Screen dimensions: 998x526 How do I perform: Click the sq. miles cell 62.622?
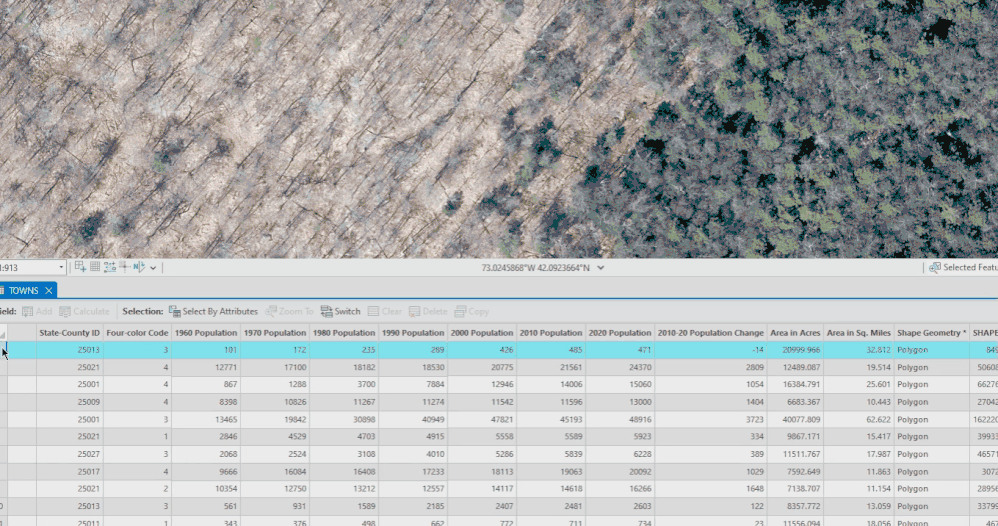(x=859, y=420)
